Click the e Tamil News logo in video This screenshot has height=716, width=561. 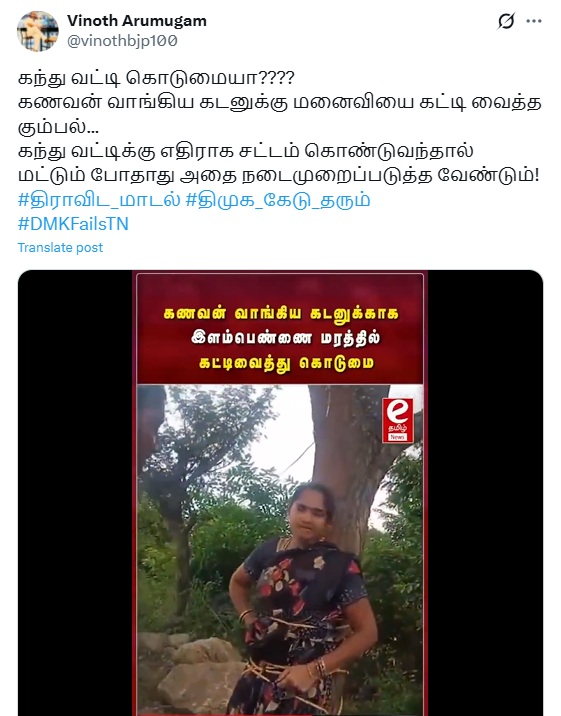click(x=398, y=420)
